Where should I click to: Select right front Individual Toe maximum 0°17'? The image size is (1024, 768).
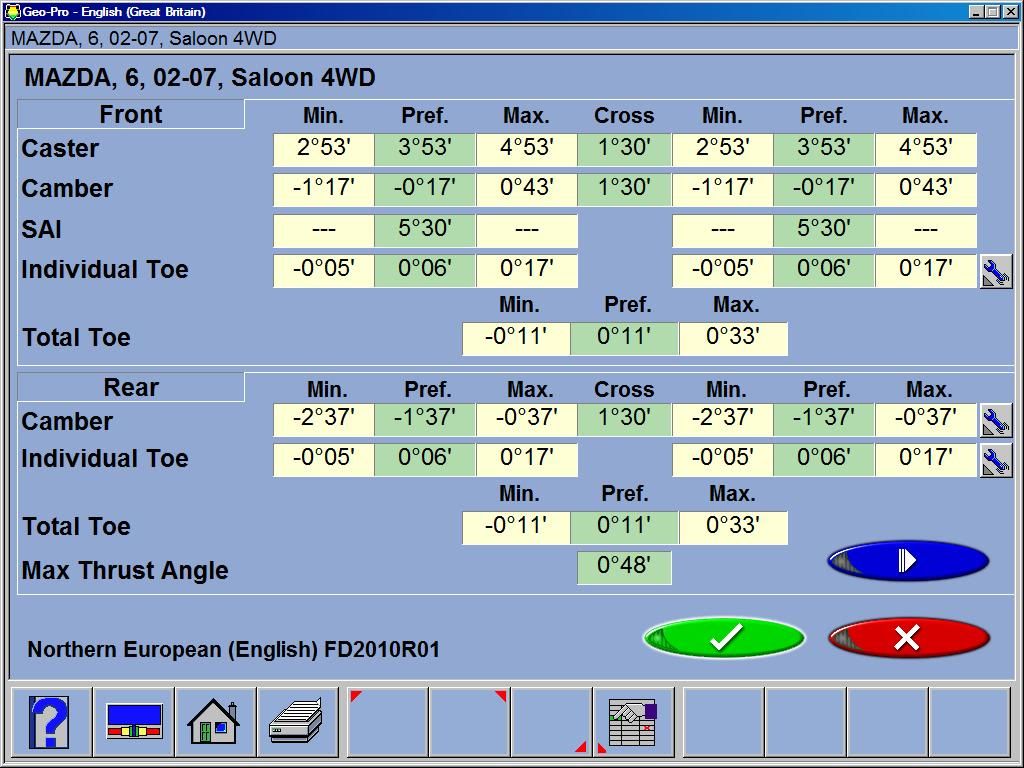point(925,271)
